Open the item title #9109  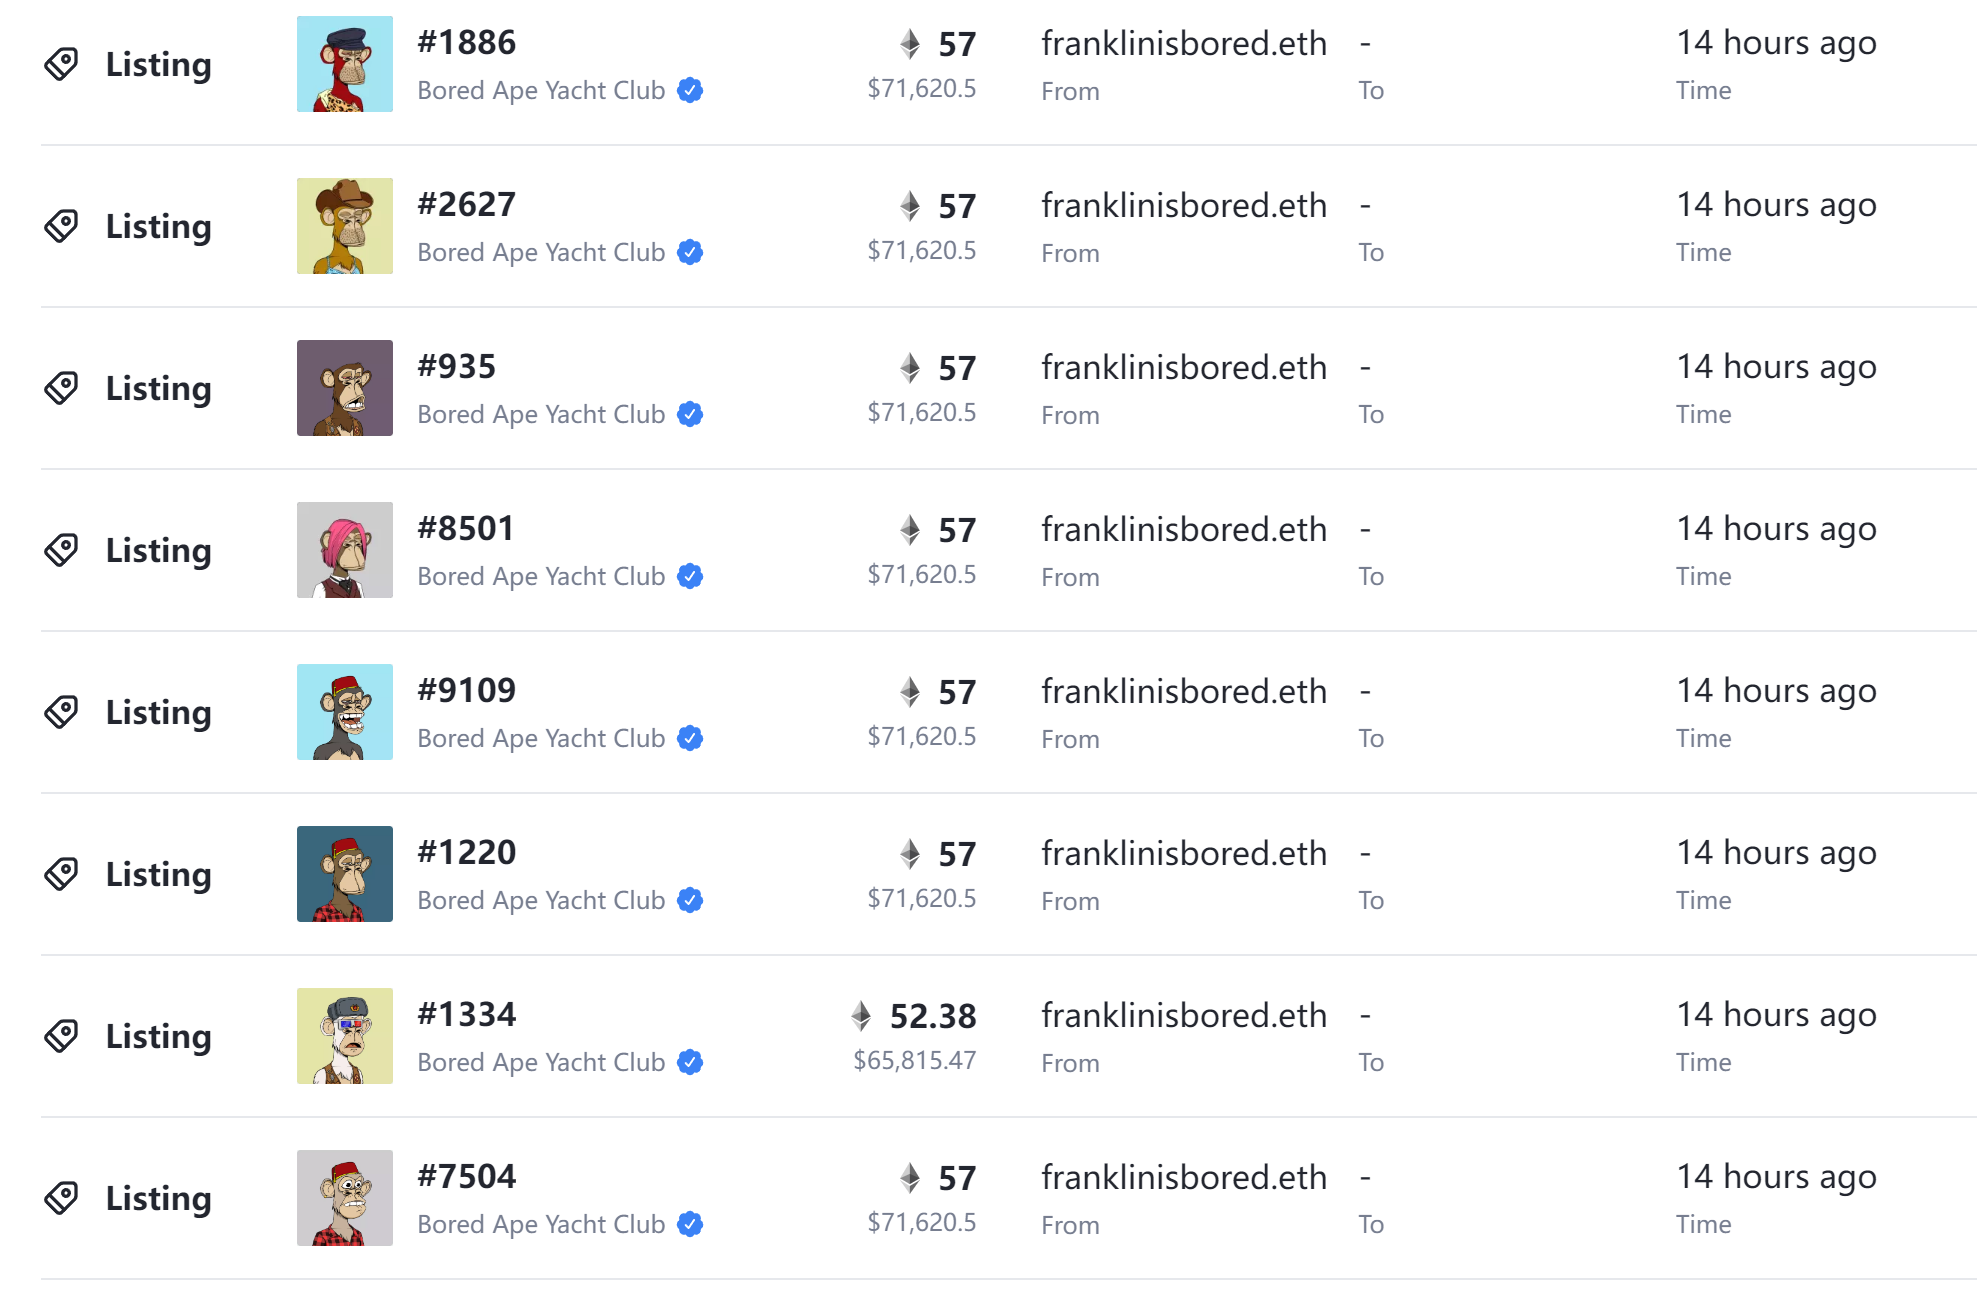point(466,691)
